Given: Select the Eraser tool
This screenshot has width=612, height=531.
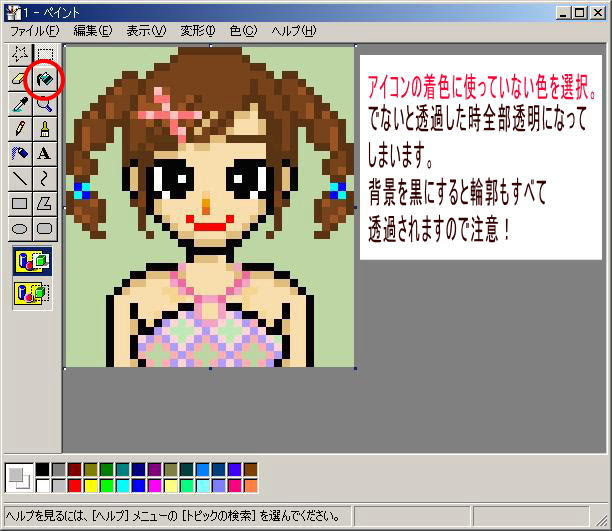Looking at the screenshot, I should click(x=20, y=79).
